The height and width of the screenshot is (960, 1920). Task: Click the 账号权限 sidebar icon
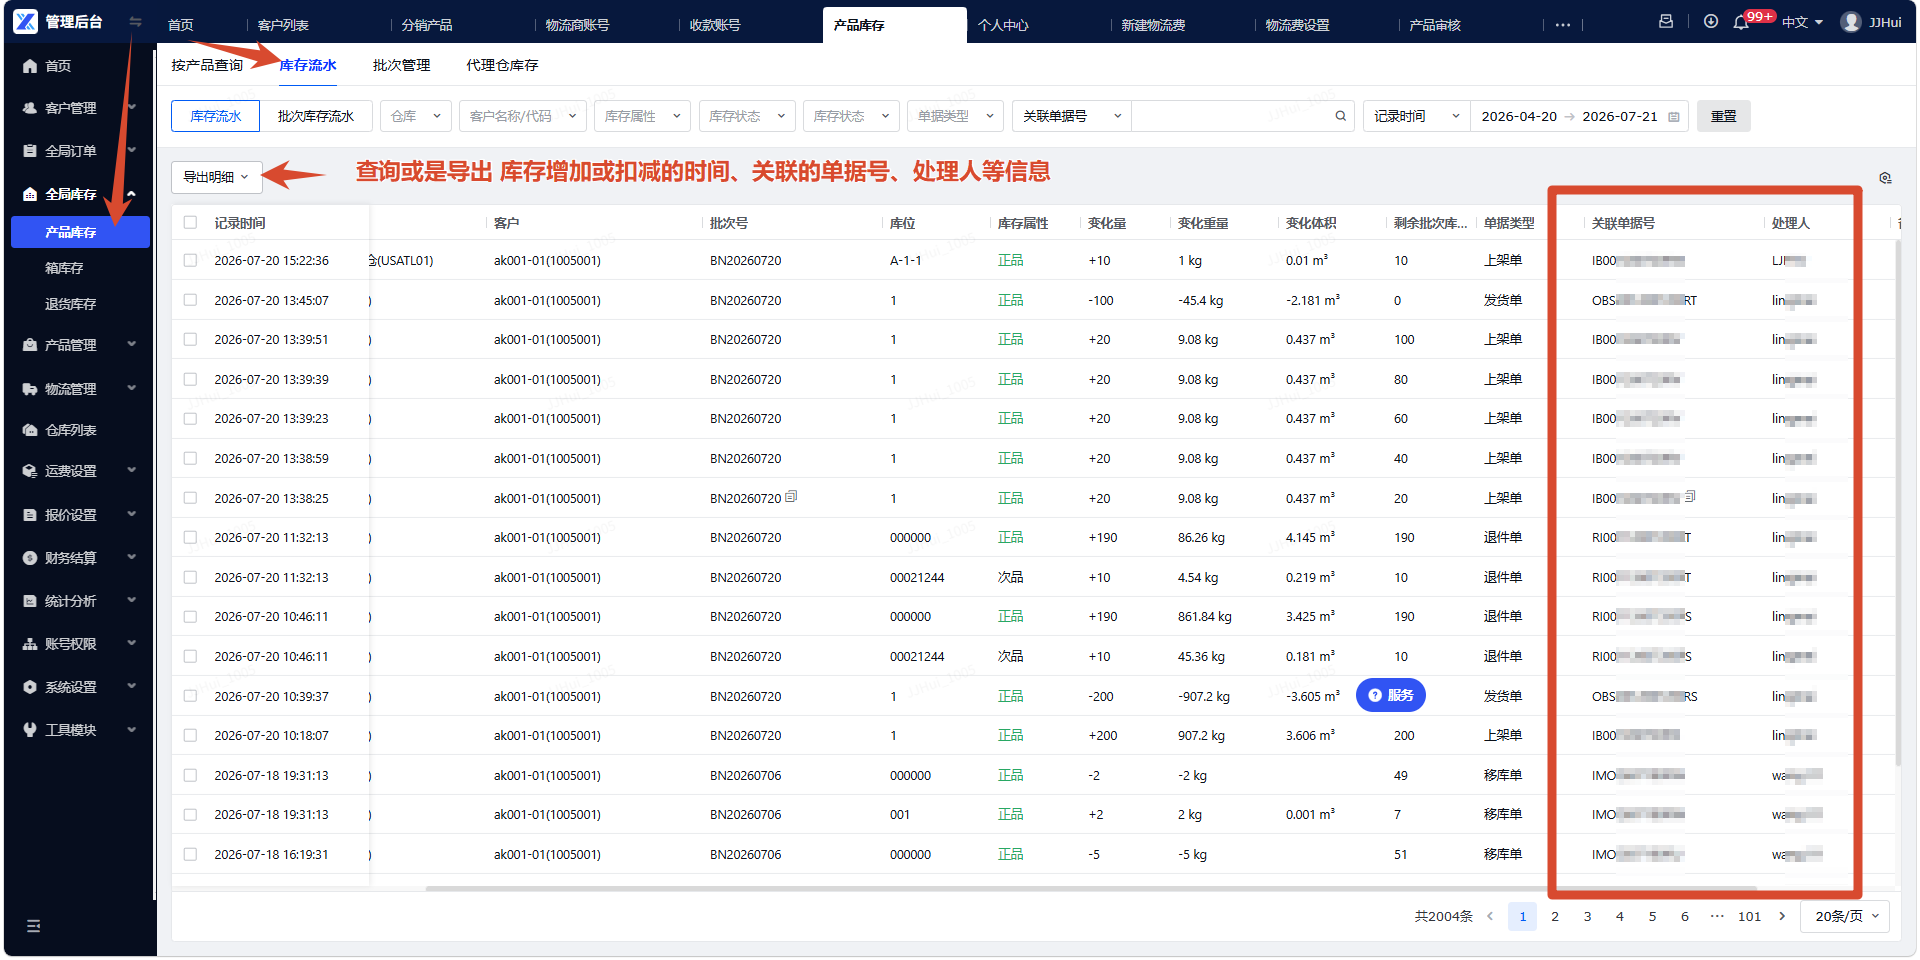pyautogui.click(x=30, y=644)
